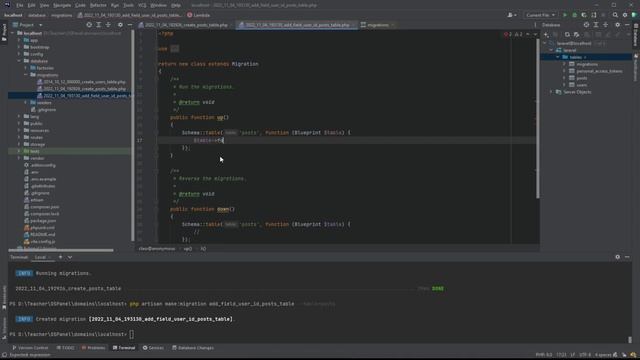The height and width of the screenshot is (360, 640).
Task: Open the File menu
Action: tap(20, 5)
